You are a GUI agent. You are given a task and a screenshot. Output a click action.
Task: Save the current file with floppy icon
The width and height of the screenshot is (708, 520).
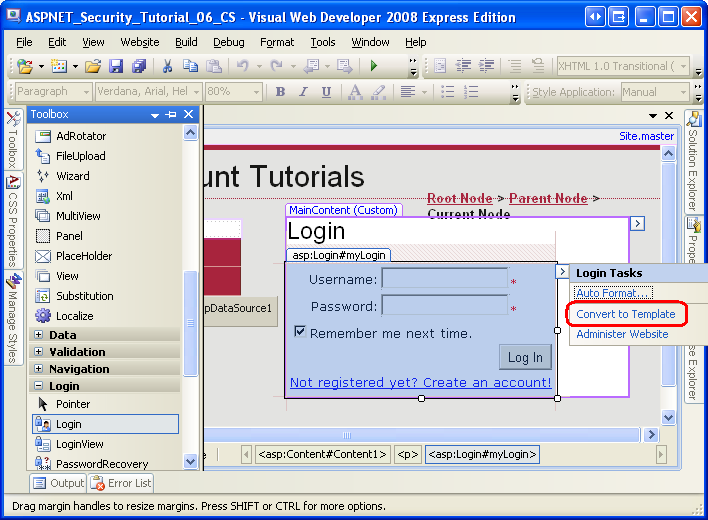tap(116, 66)
